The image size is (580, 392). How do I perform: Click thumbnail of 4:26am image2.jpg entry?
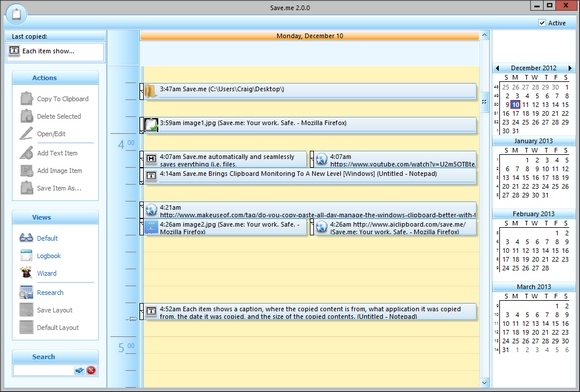pyautogui.click(x=151, y=227)
